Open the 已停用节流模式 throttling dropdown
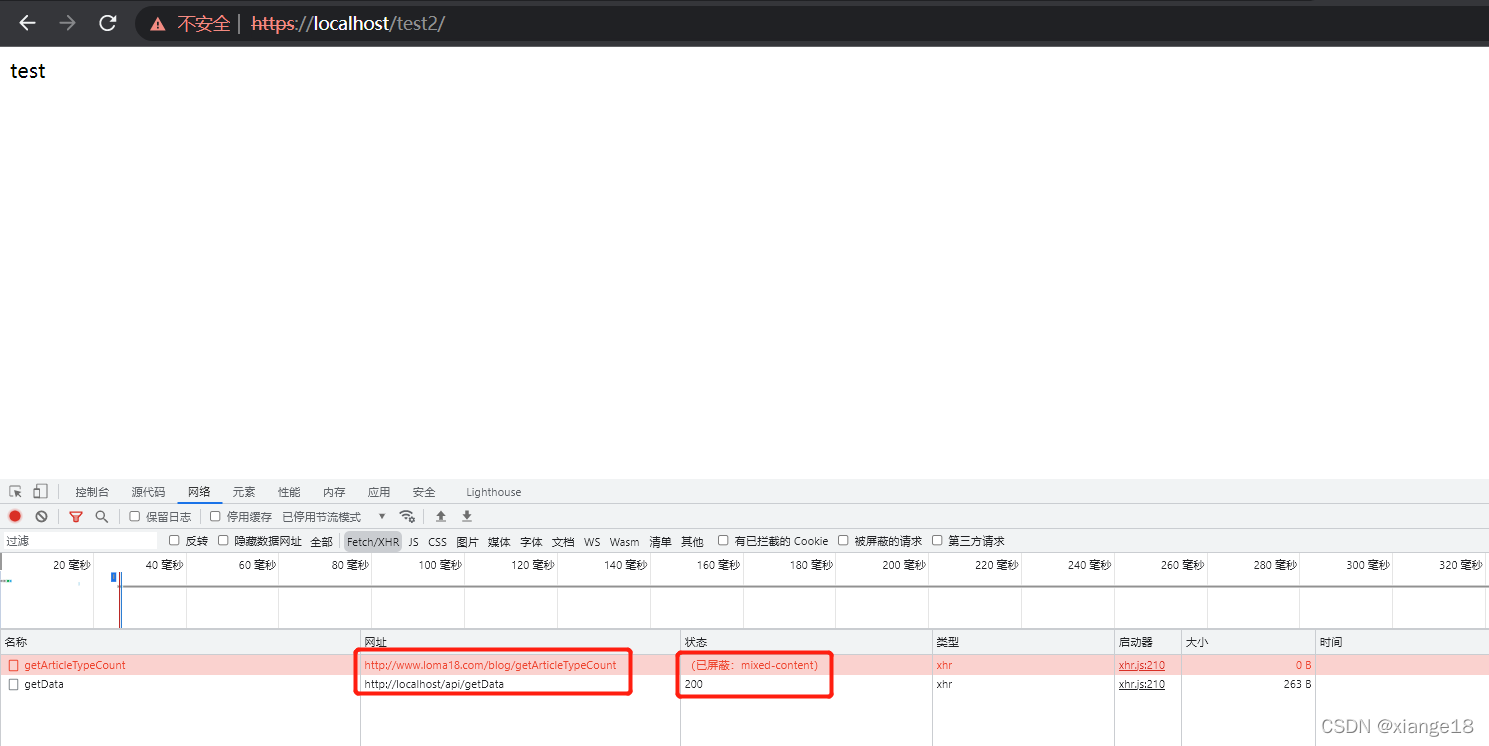1489x746 pixels. (x=334, y=517)
